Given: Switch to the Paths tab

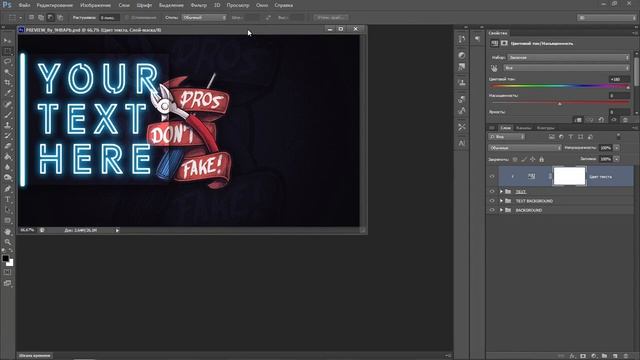Looking at the screenshot, I should 545,128.
